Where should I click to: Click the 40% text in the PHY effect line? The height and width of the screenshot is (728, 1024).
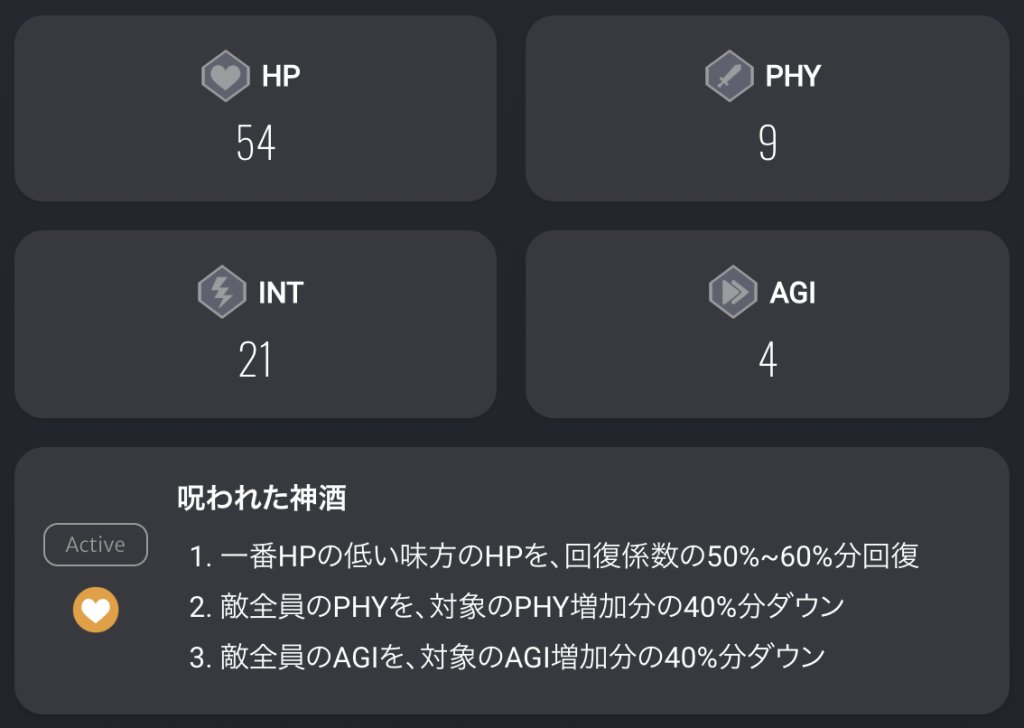pyautogui.click(x=728, y=607)
